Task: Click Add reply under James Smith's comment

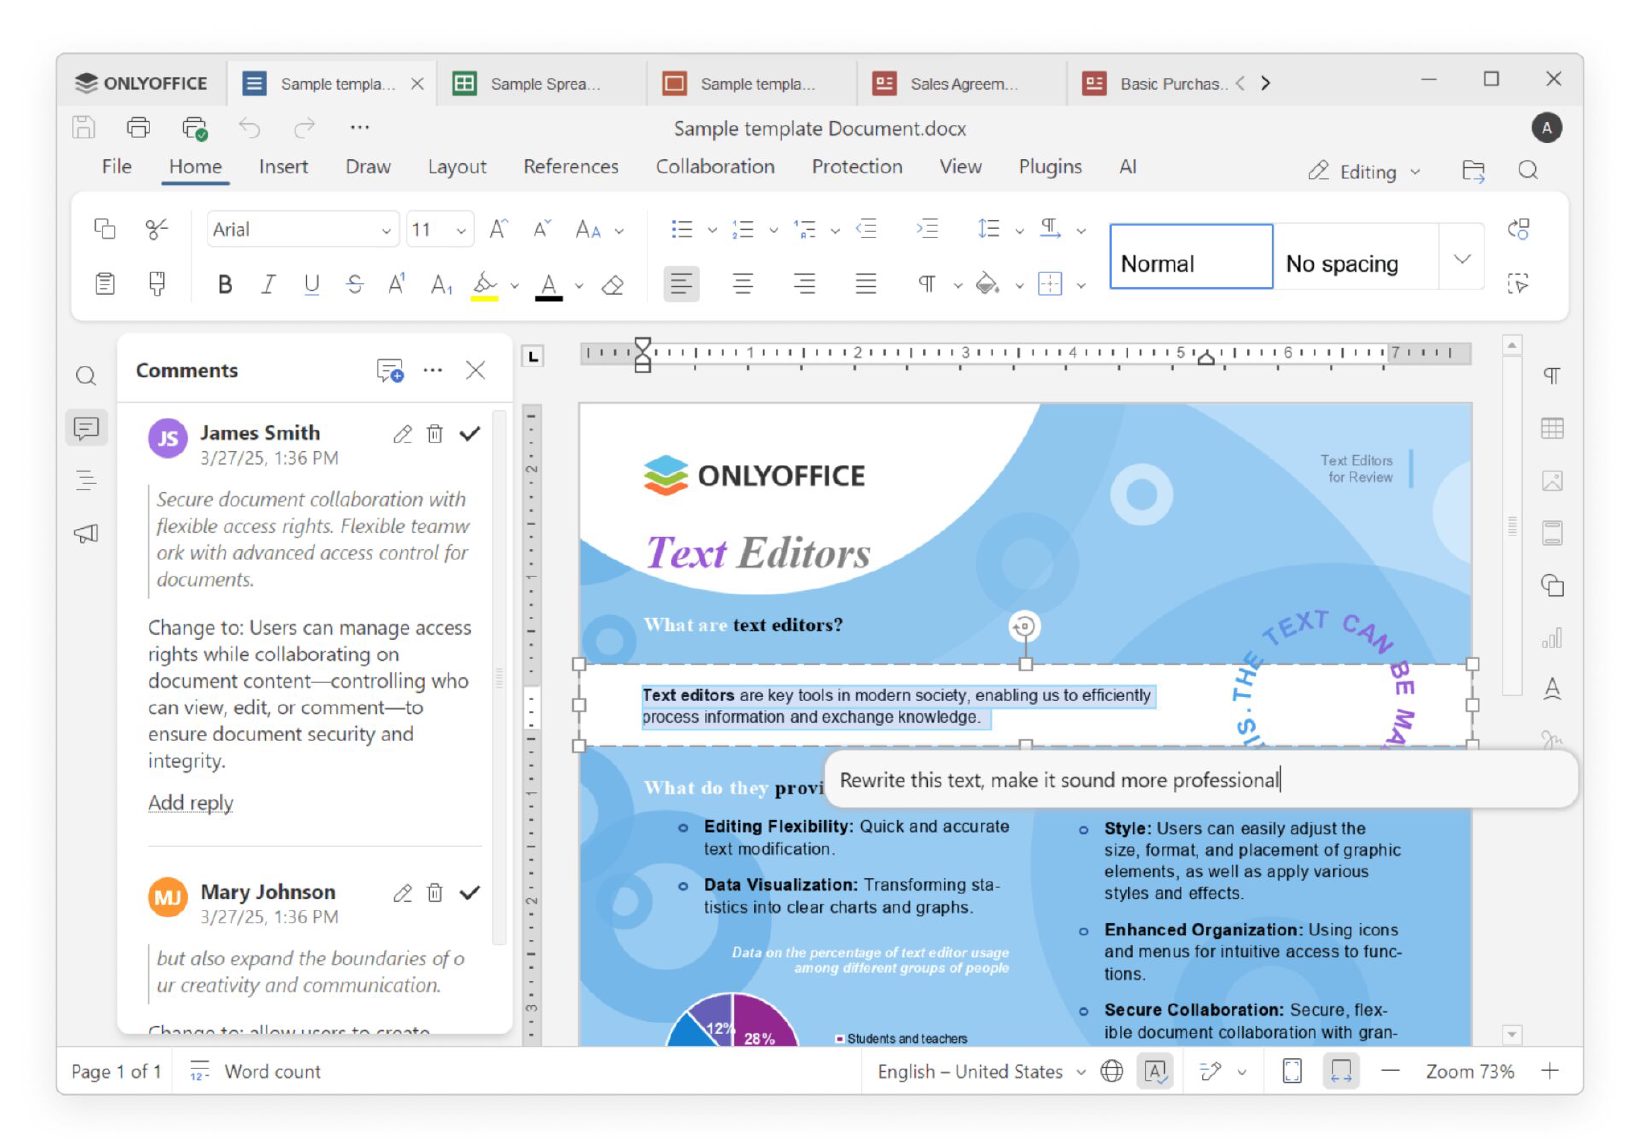Action: tap(190, 803)
